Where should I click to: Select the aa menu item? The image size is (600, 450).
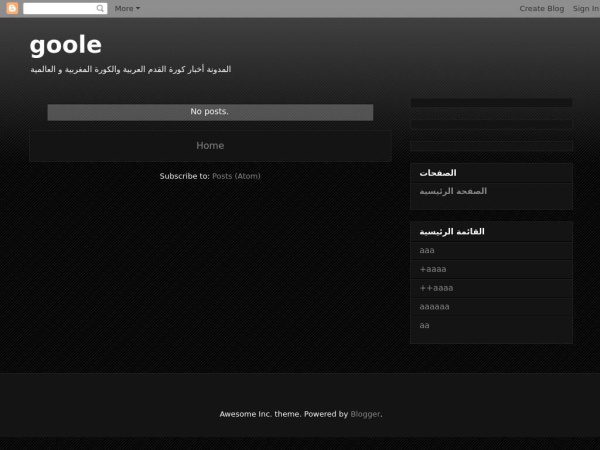pyautogui.click(x=424, y=325)
